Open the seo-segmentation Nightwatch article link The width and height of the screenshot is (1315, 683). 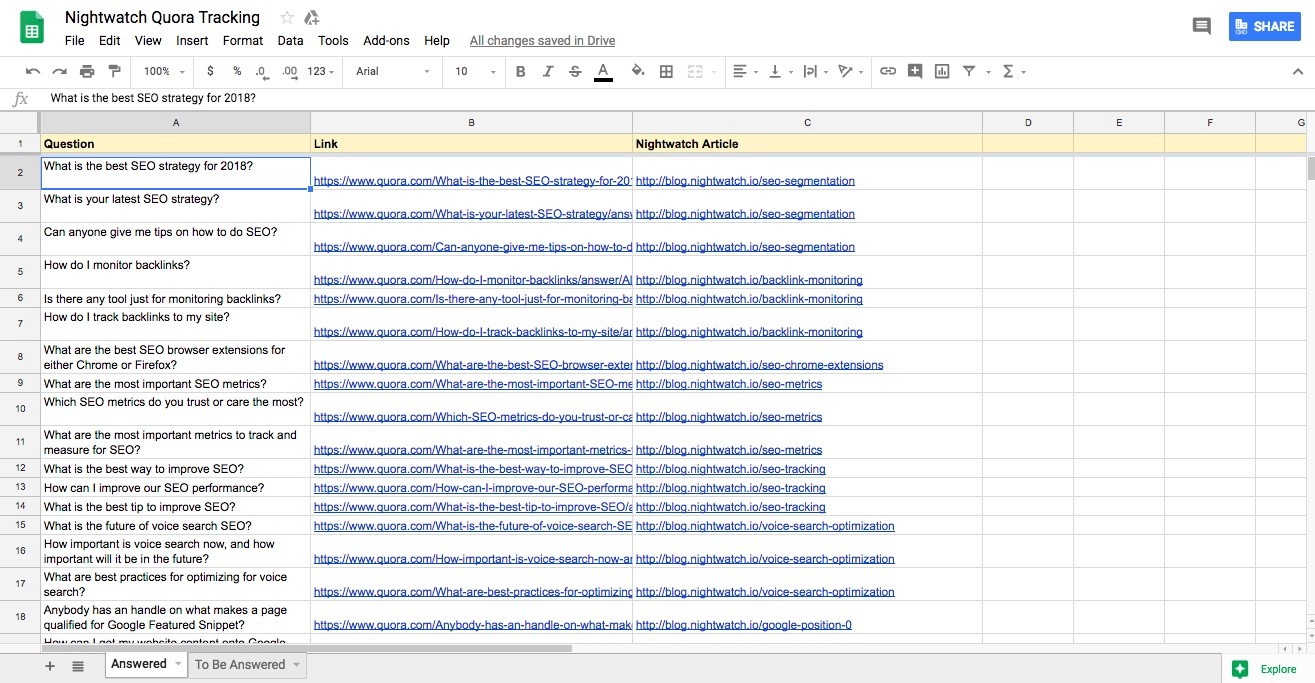pyautogui.click(x=744, y=180)
